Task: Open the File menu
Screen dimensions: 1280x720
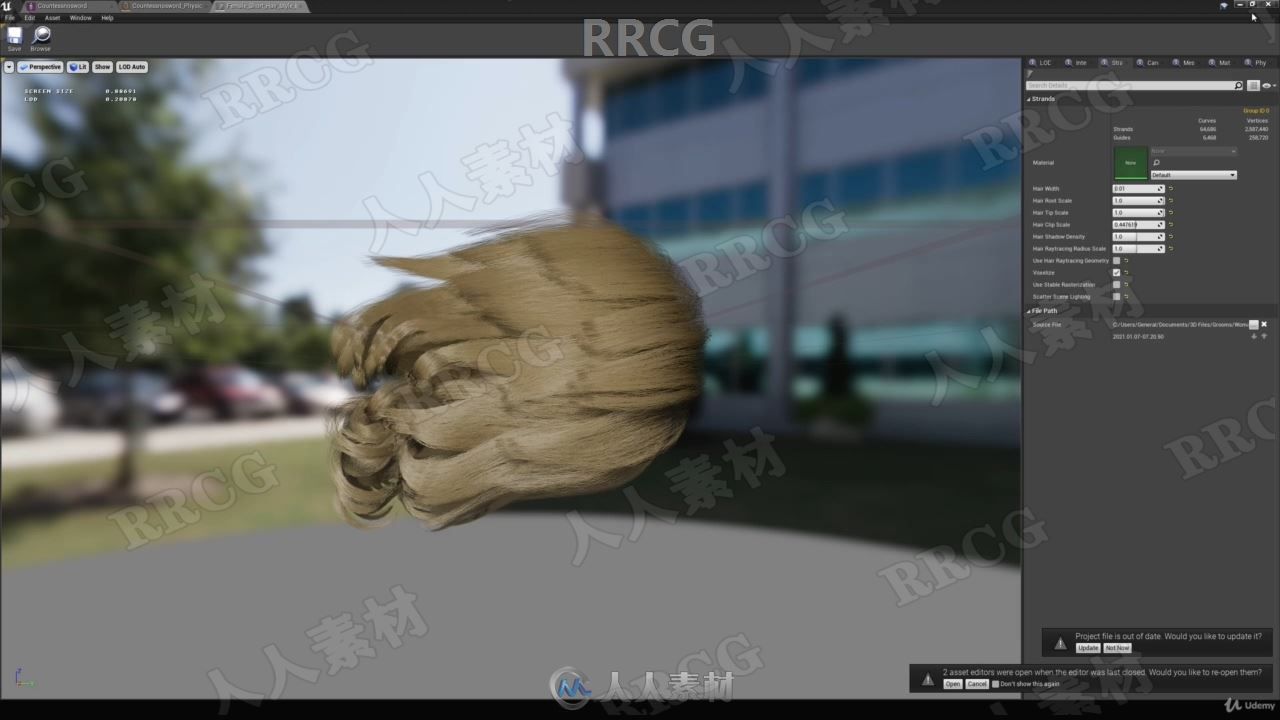Action: tap(10, 18)
